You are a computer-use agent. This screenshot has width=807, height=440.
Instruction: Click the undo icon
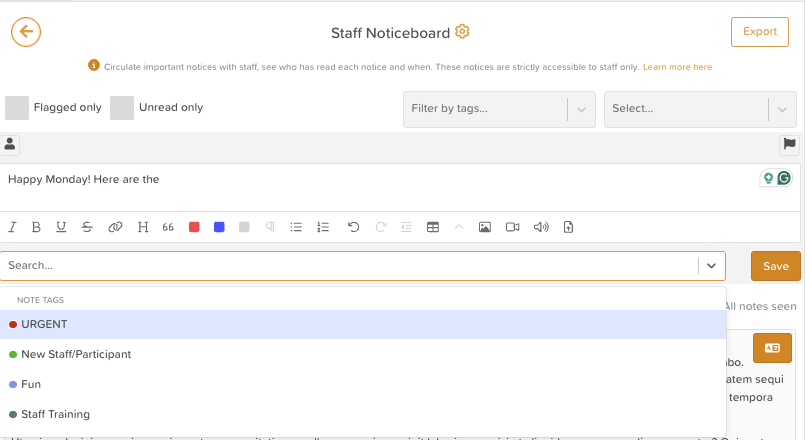click(x=353, y=227)
